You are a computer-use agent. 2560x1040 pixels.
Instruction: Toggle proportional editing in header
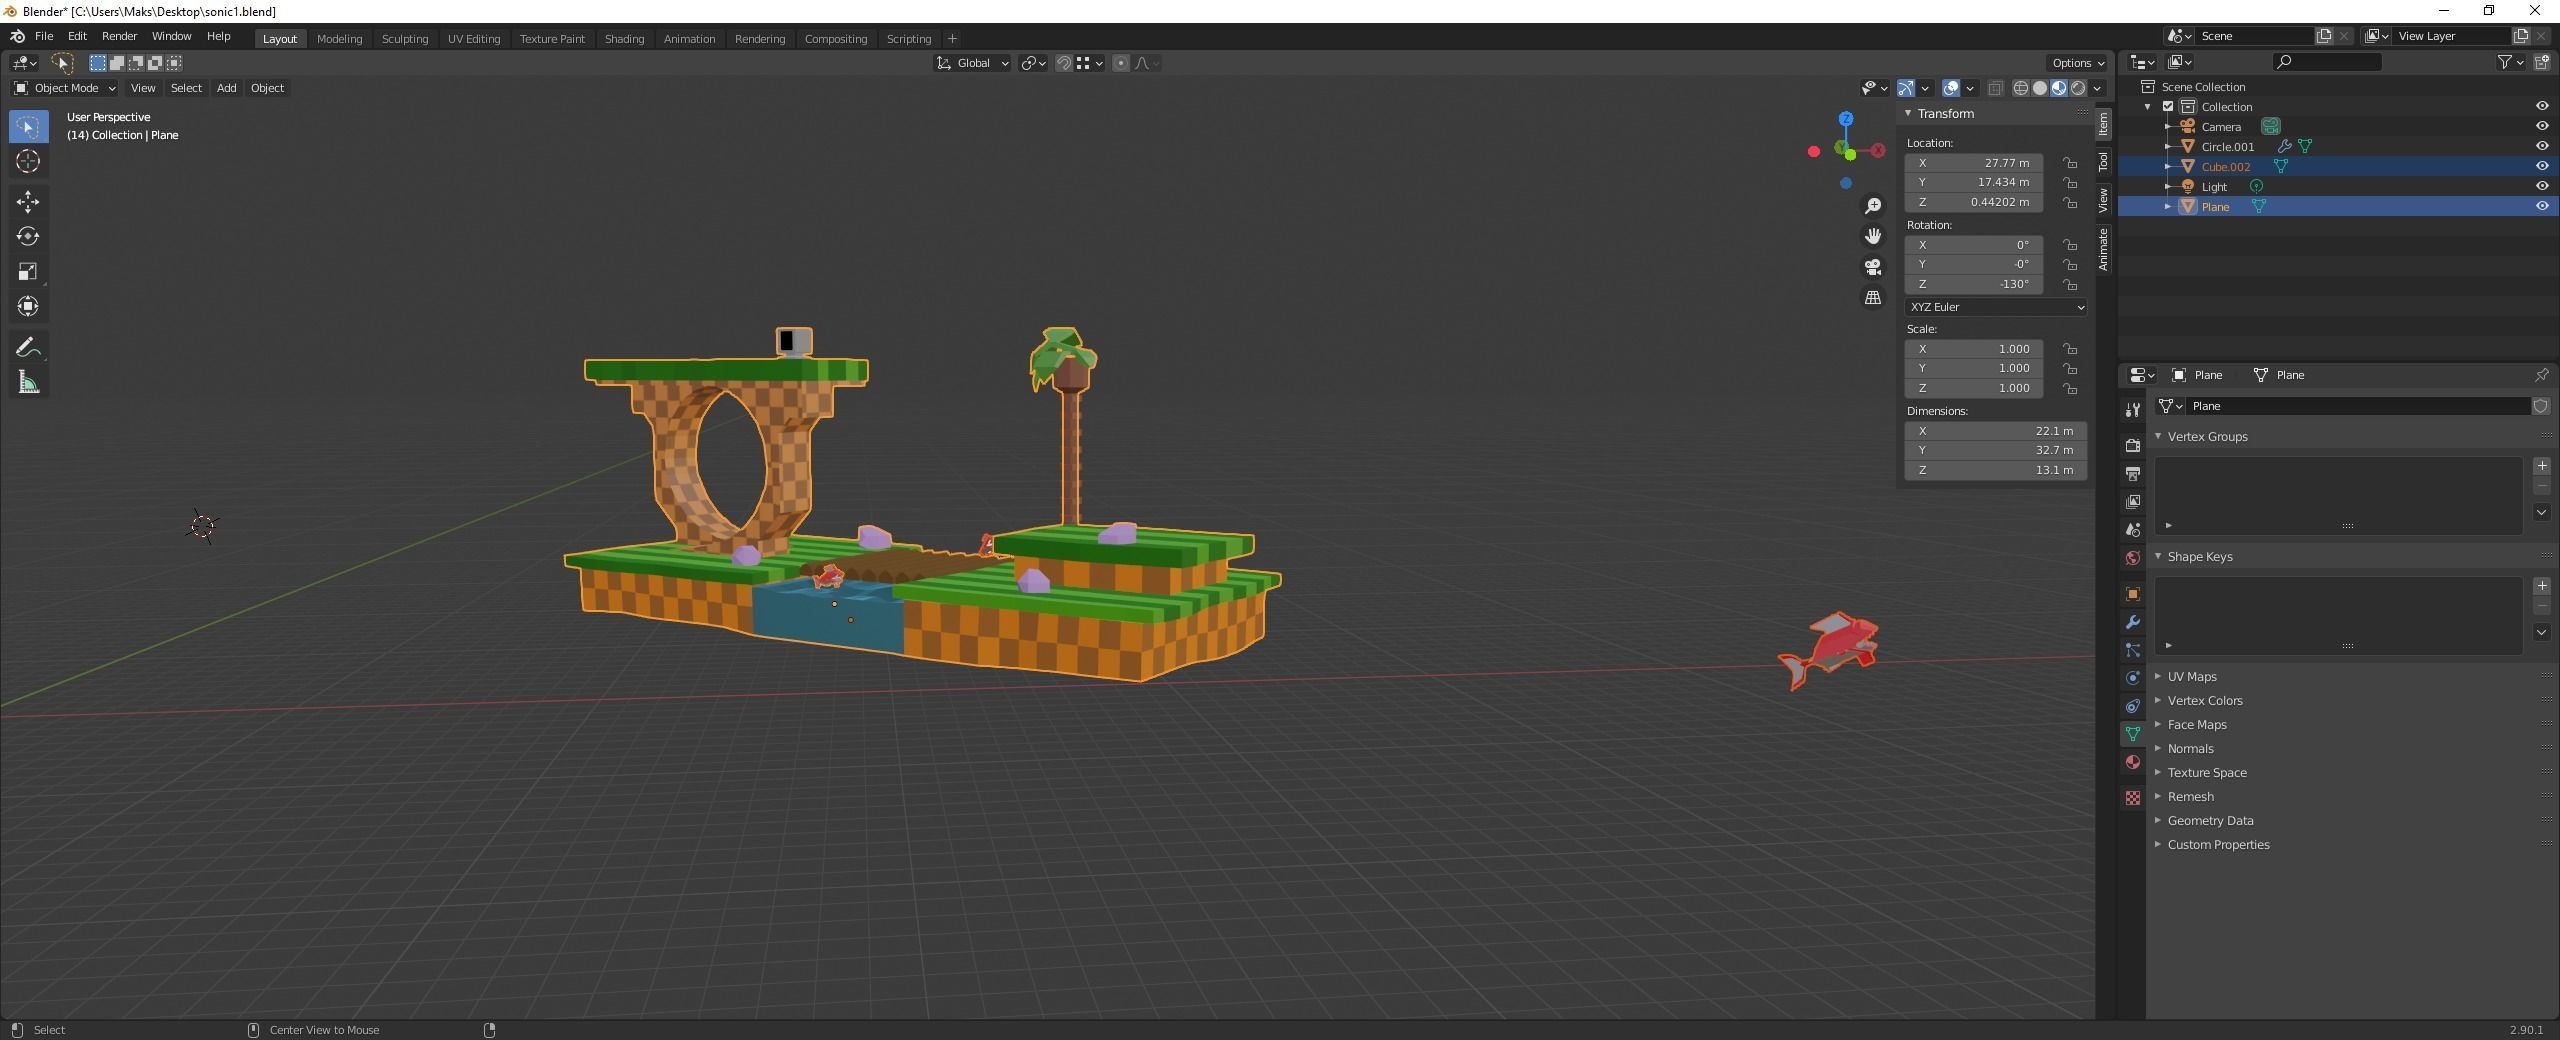click(1121, 63)
